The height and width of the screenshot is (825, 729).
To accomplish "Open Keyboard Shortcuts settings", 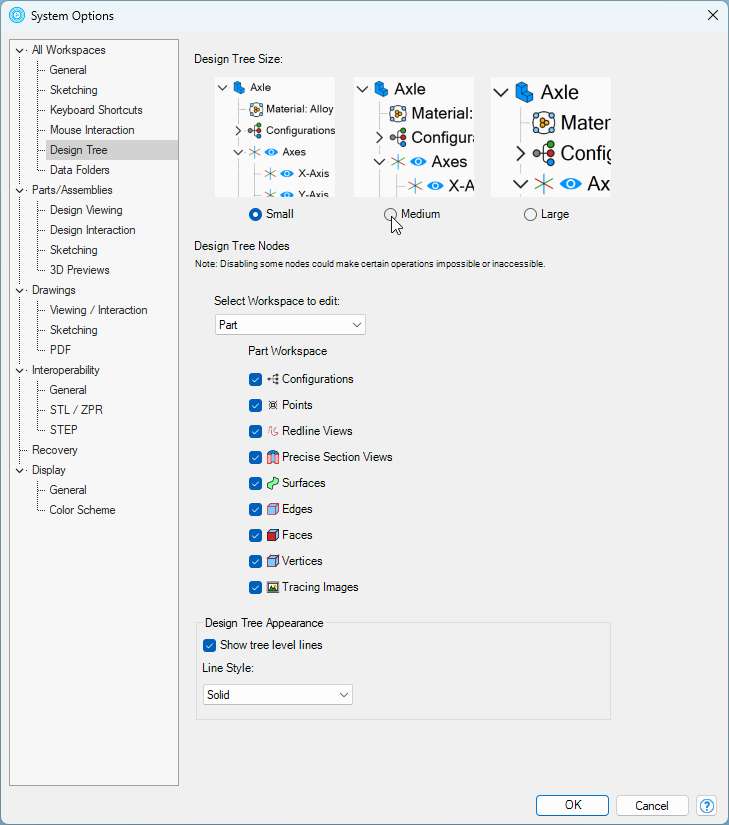I will coord(96,110).
